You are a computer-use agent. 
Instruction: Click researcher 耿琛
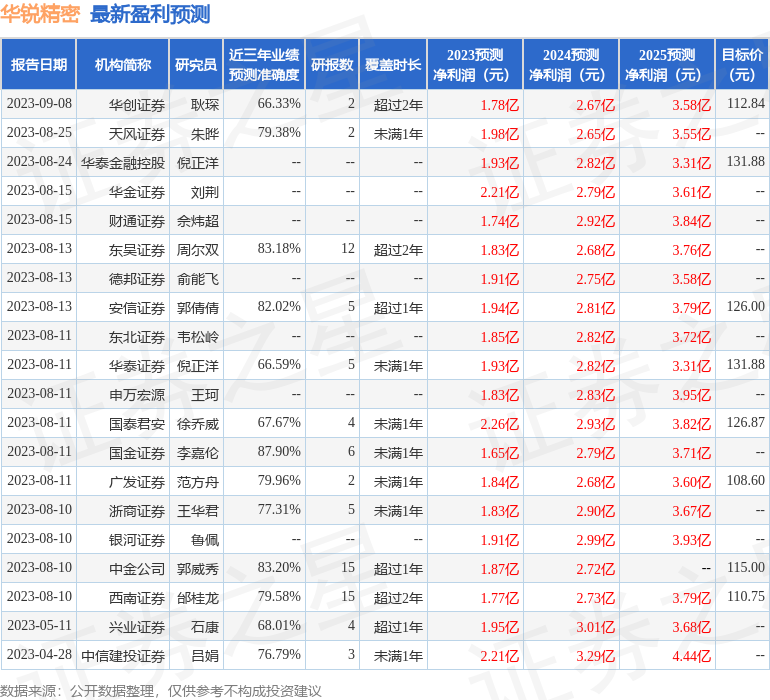pos(205,105)
